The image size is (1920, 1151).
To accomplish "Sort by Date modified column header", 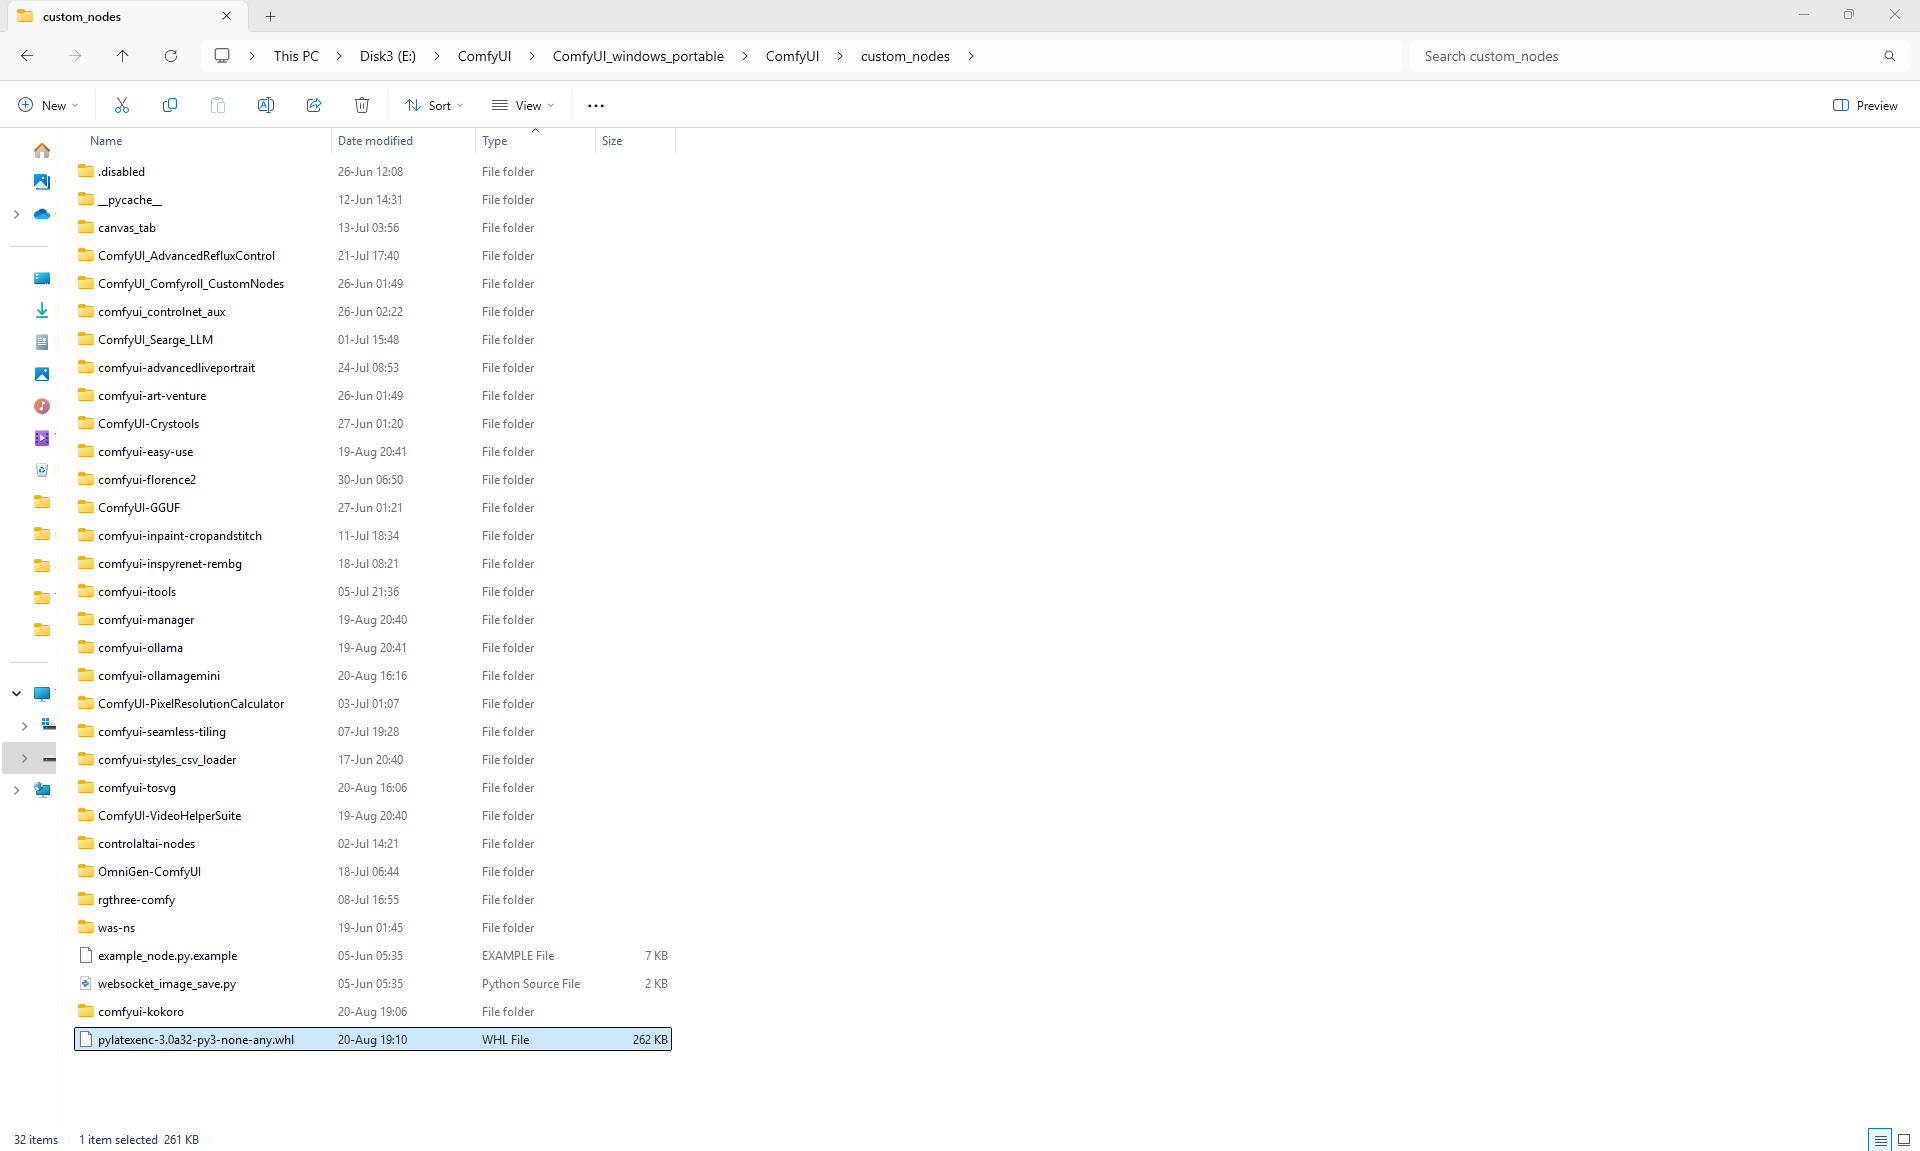I will [375, 141].
